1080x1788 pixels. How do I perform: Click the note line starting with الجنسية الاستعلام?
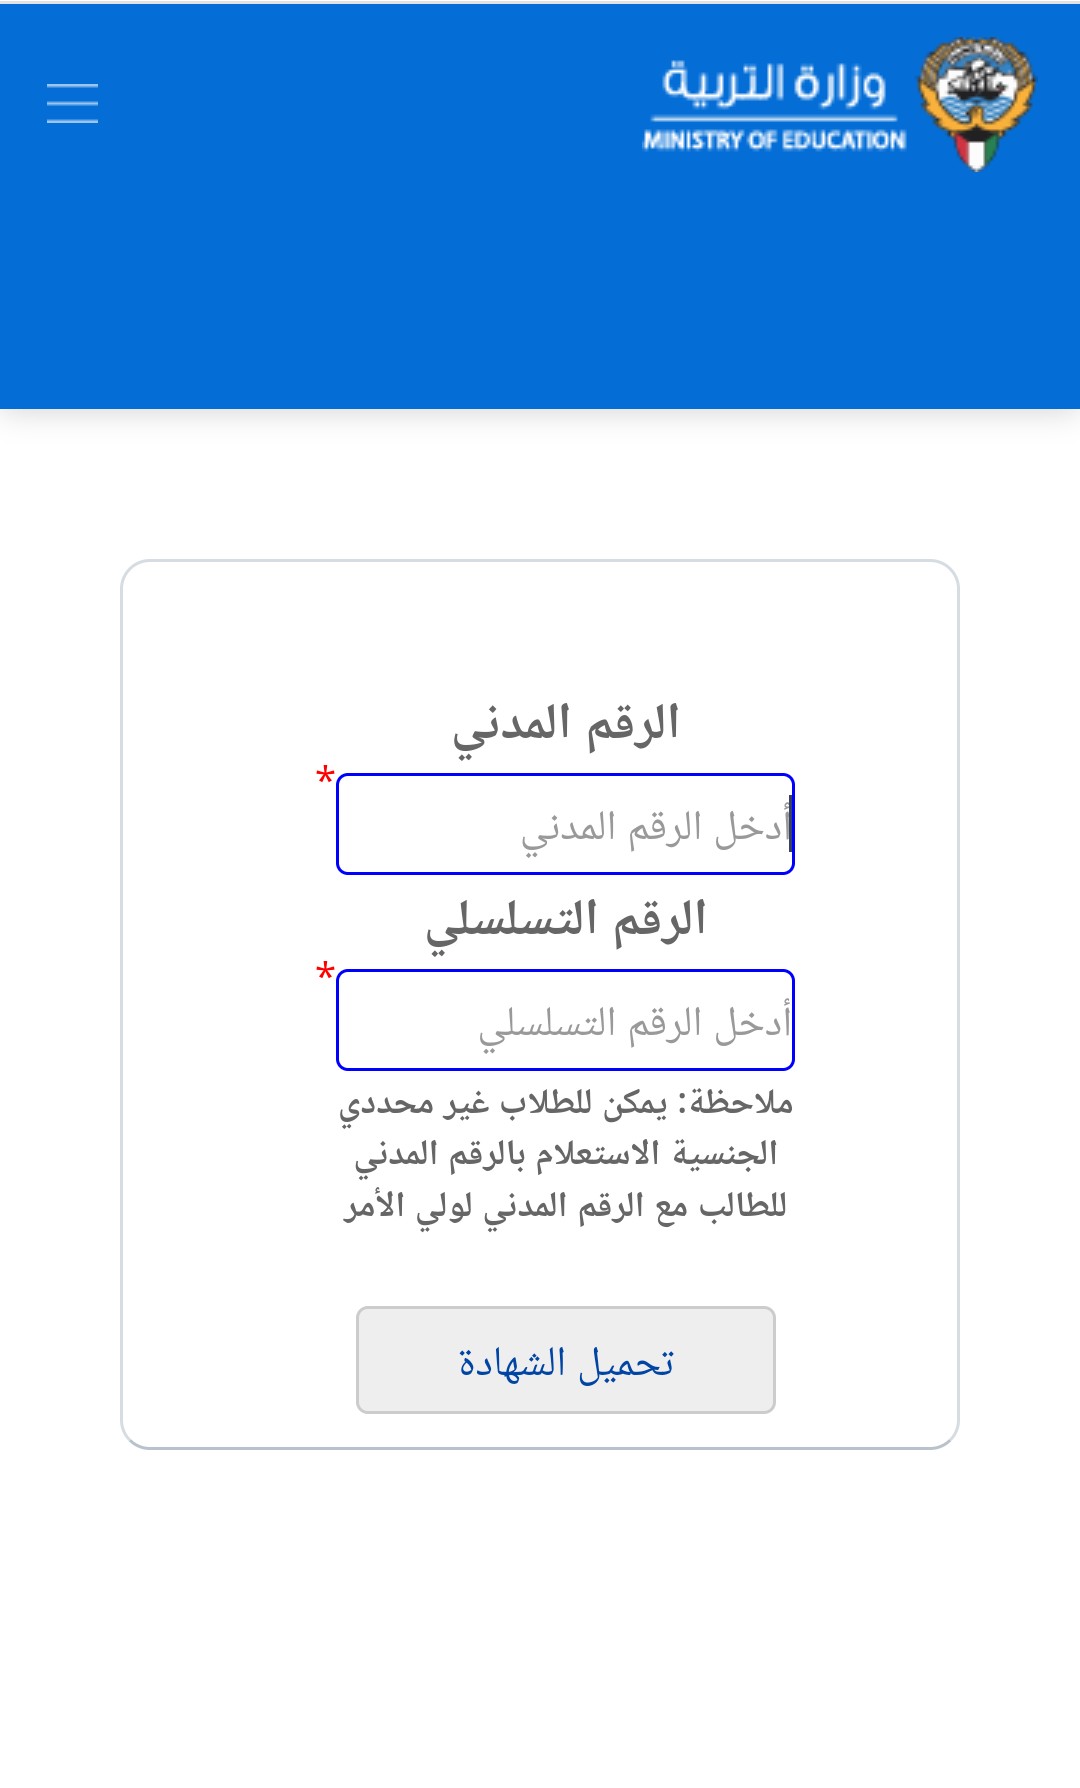pos(566,1155)
